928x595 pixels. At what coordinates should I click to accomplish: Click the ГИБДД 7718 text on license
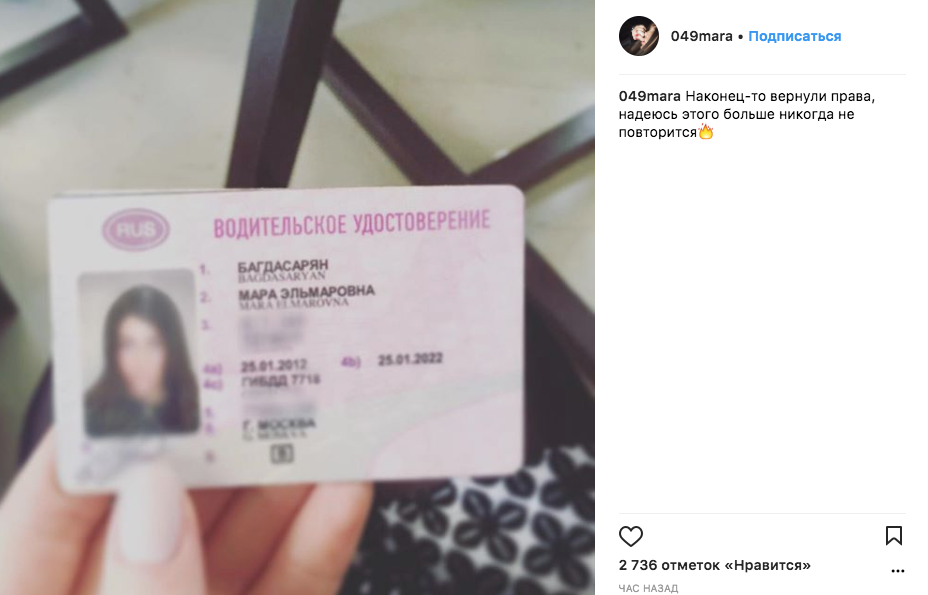tap(281, 380)
